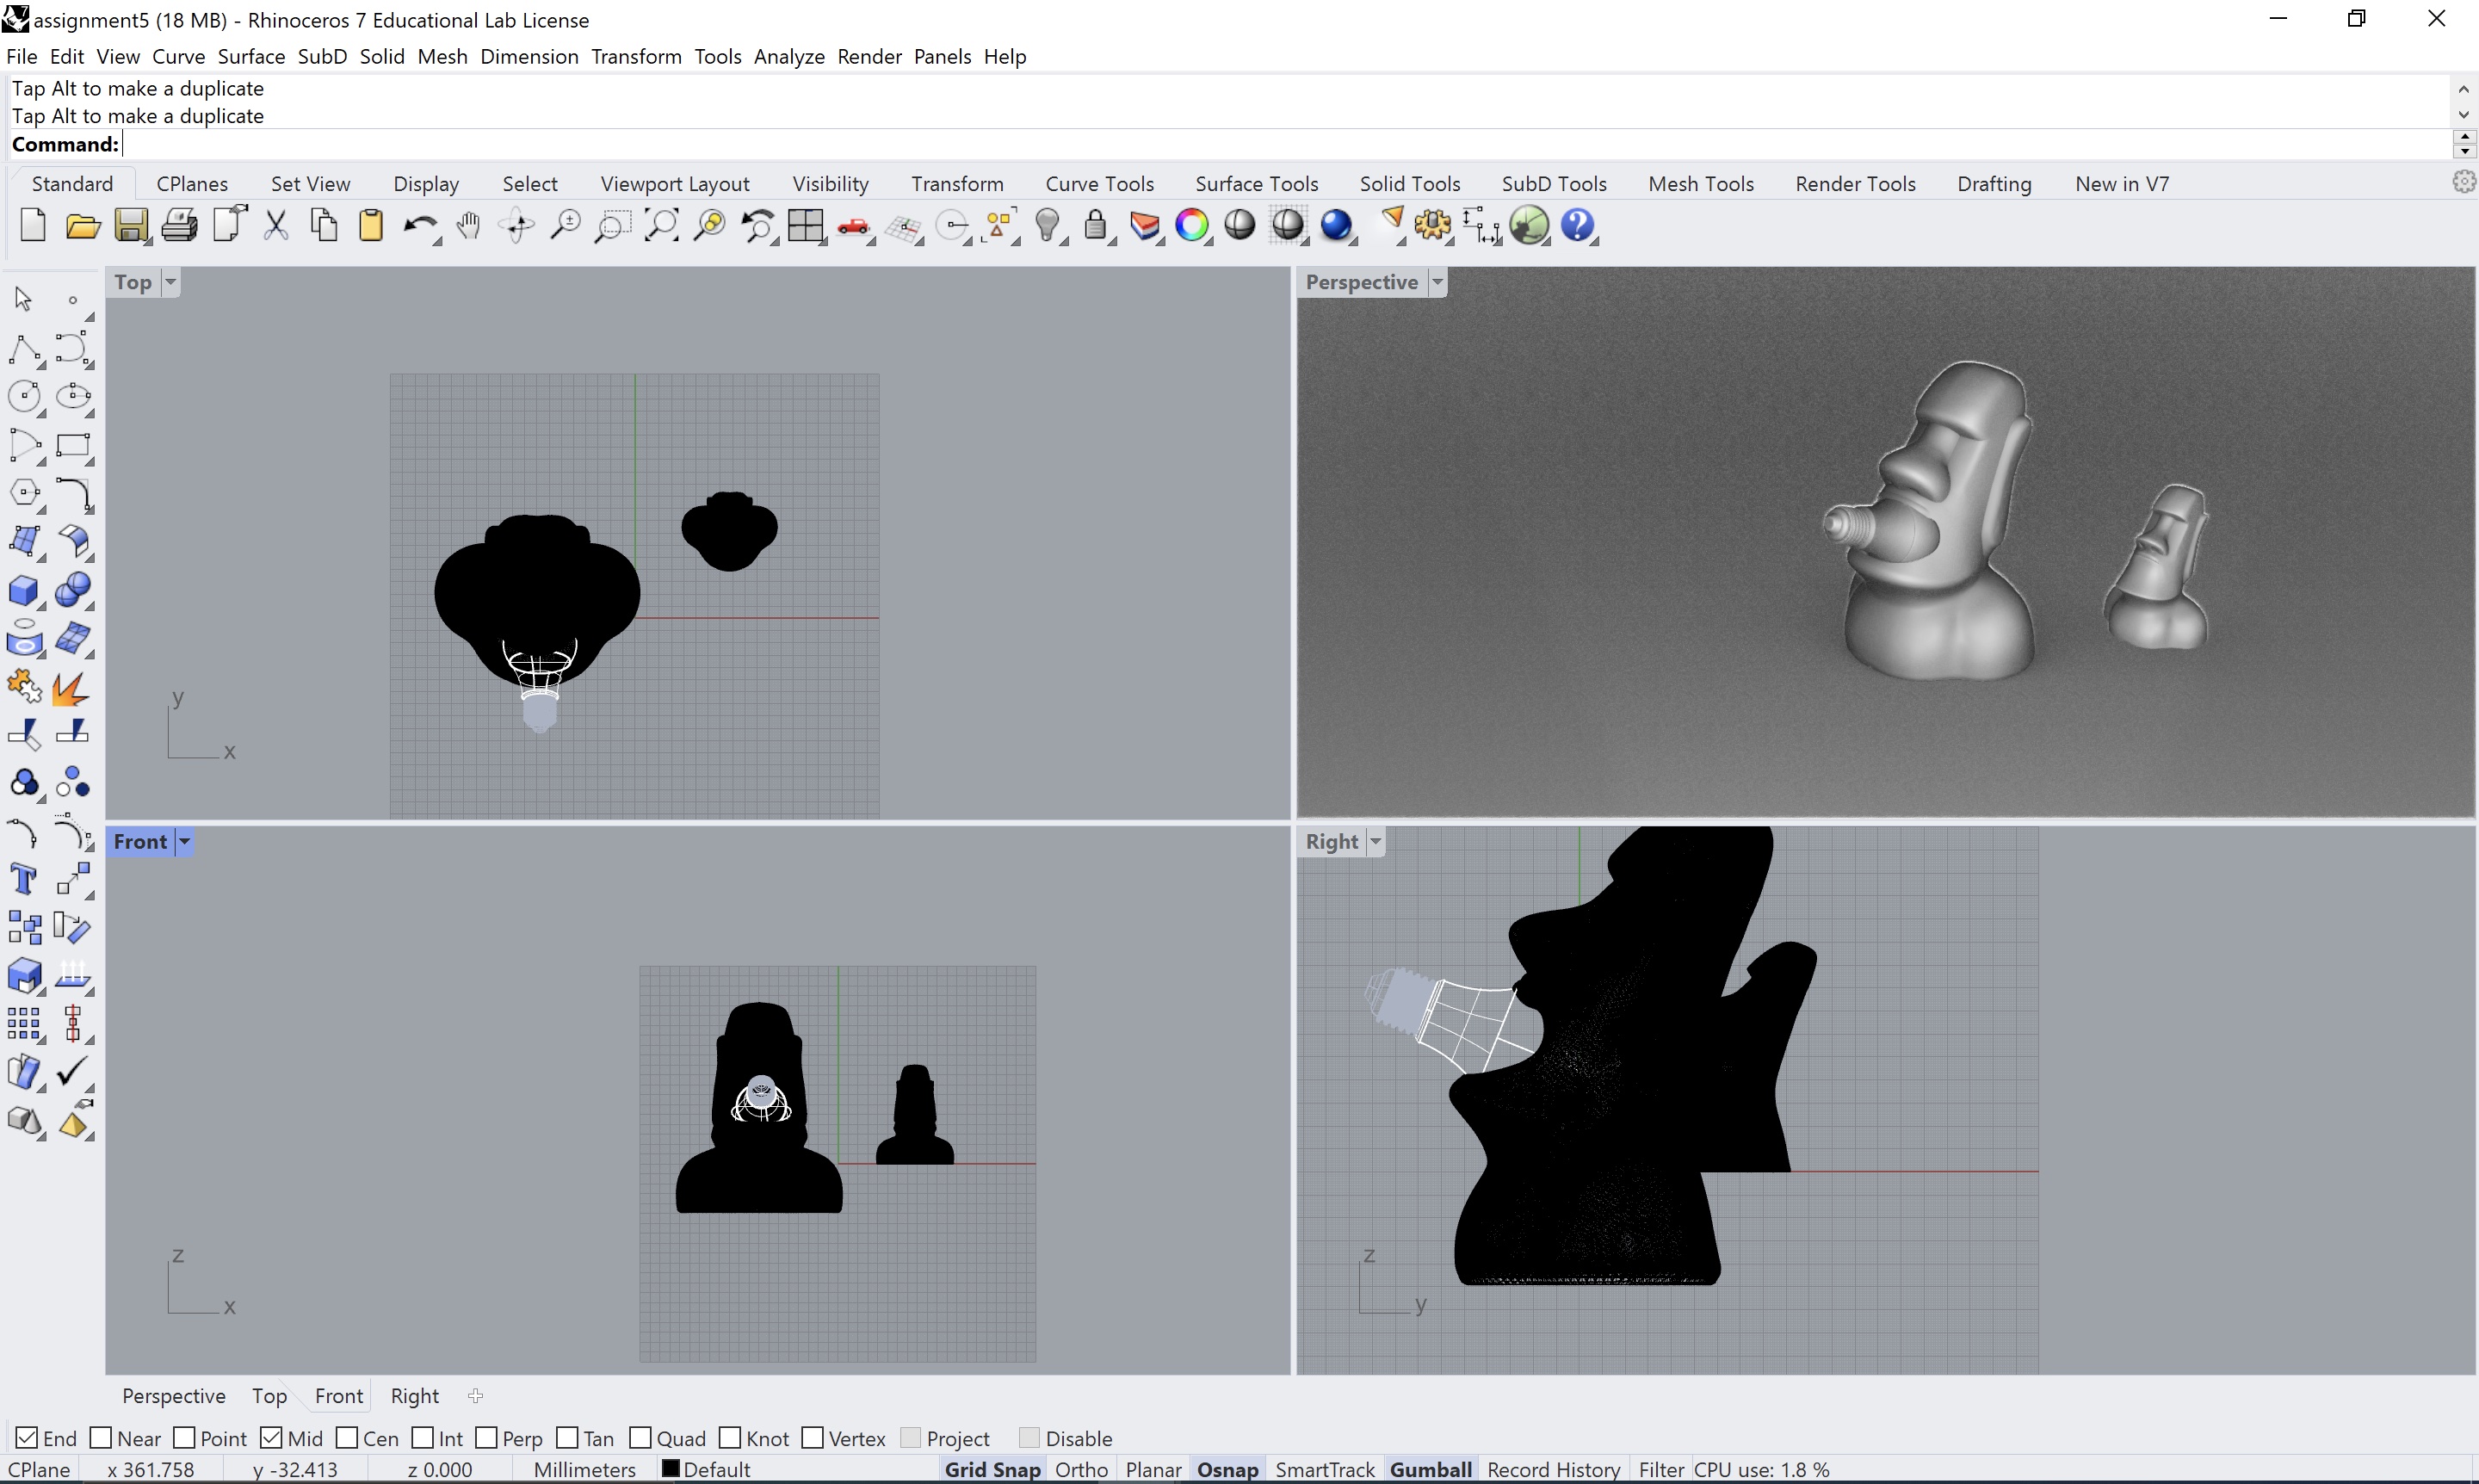Switch to the Curve Tools toolbar tab

[x=1099, y=184]
